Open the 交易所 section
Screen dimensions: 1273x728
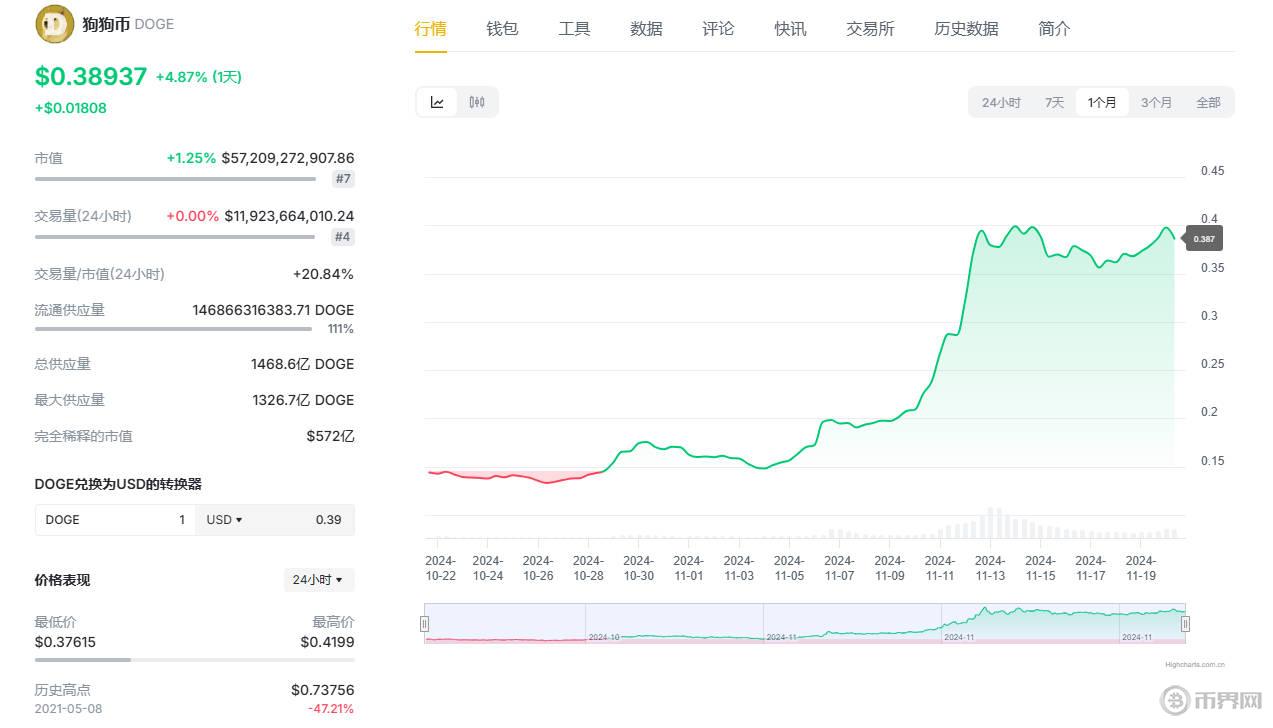point(869,29)
